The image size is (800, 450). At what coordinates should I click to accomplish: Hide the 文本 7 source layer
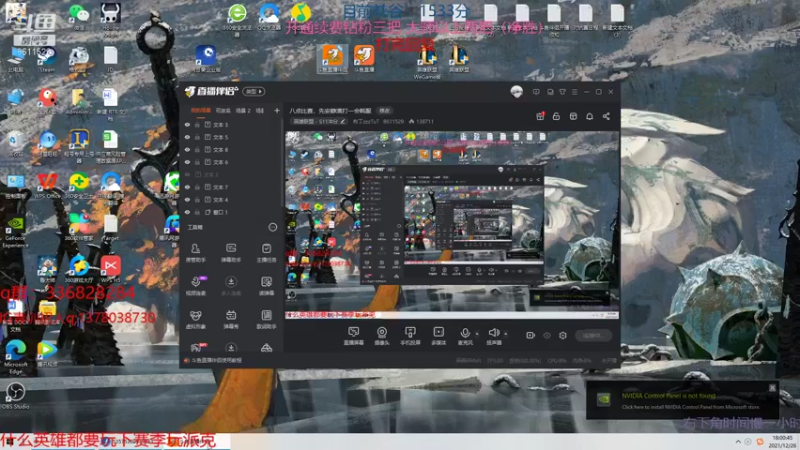187,187
